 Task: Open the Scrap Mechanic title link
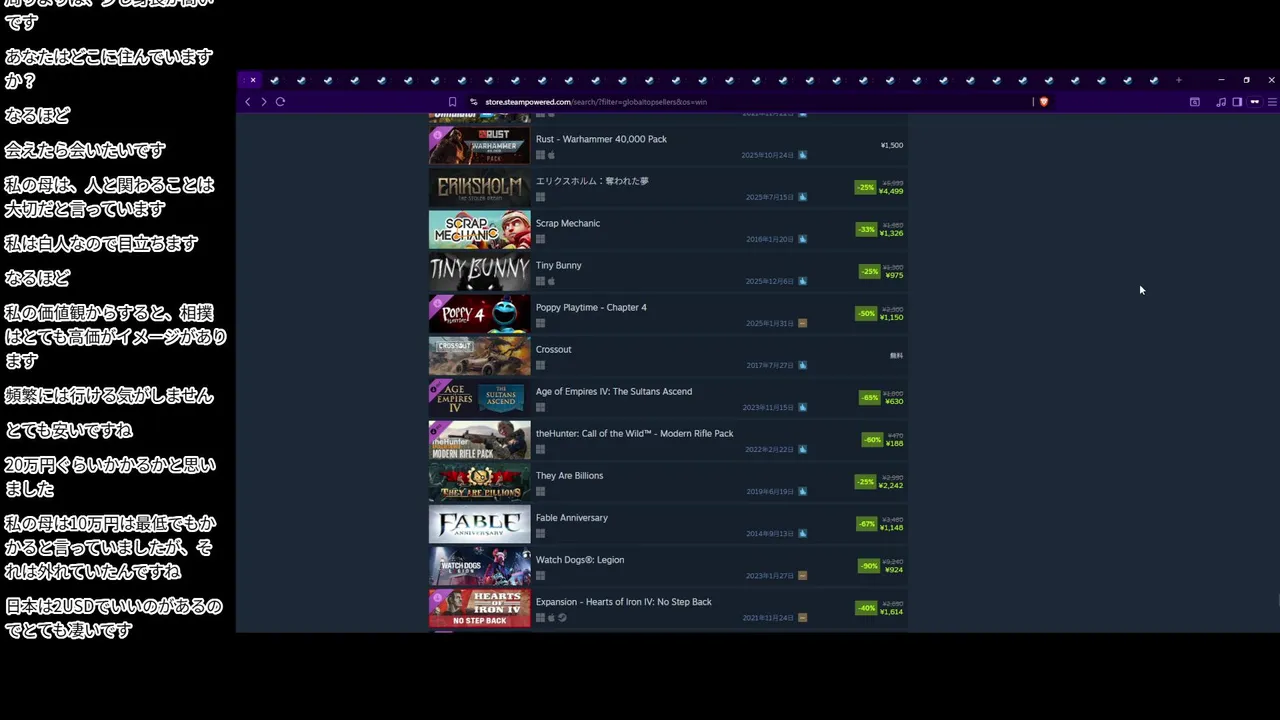(568, 223)
